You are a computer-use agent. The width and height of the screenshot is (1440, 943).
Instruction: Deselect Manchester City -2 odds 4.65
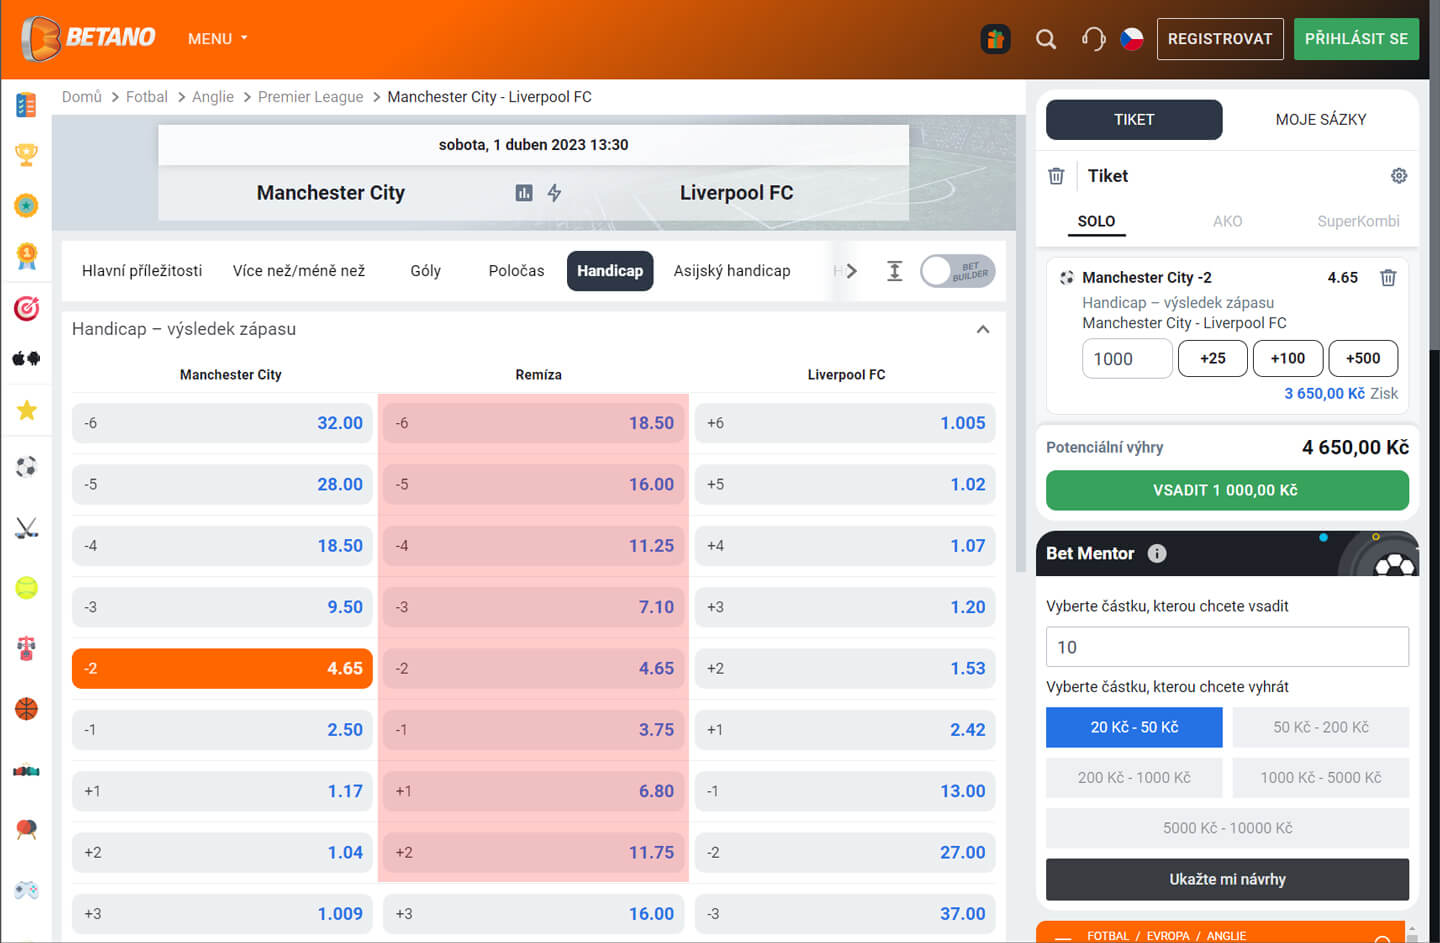[222, 668]
